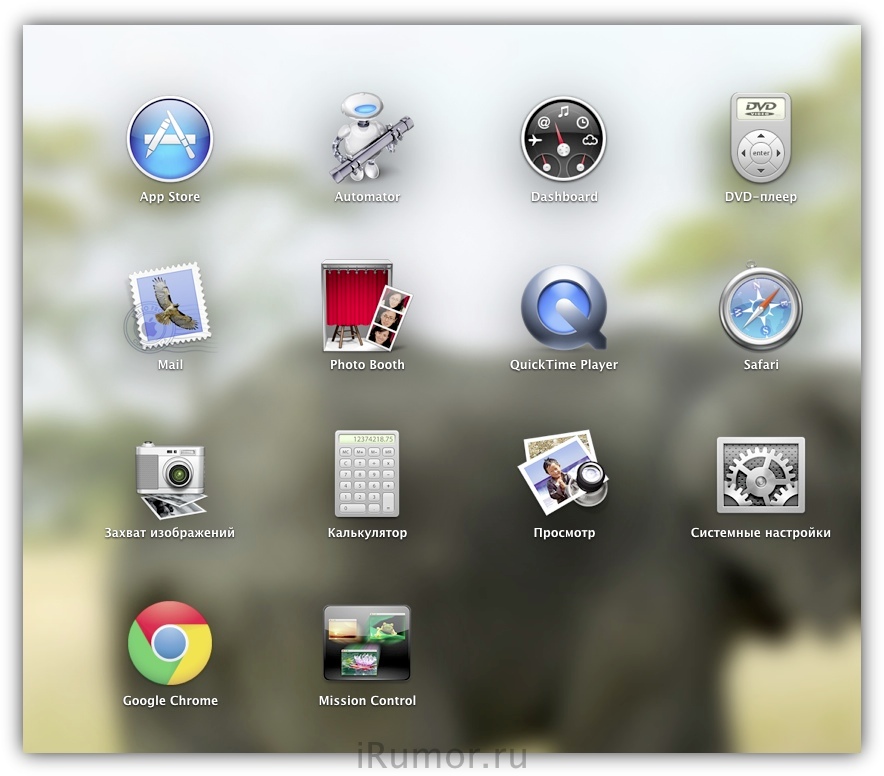Image resolution: width=884 pixels, height=776 pixels.
Task: Launch Photo Booth icon
Action: 367,306
